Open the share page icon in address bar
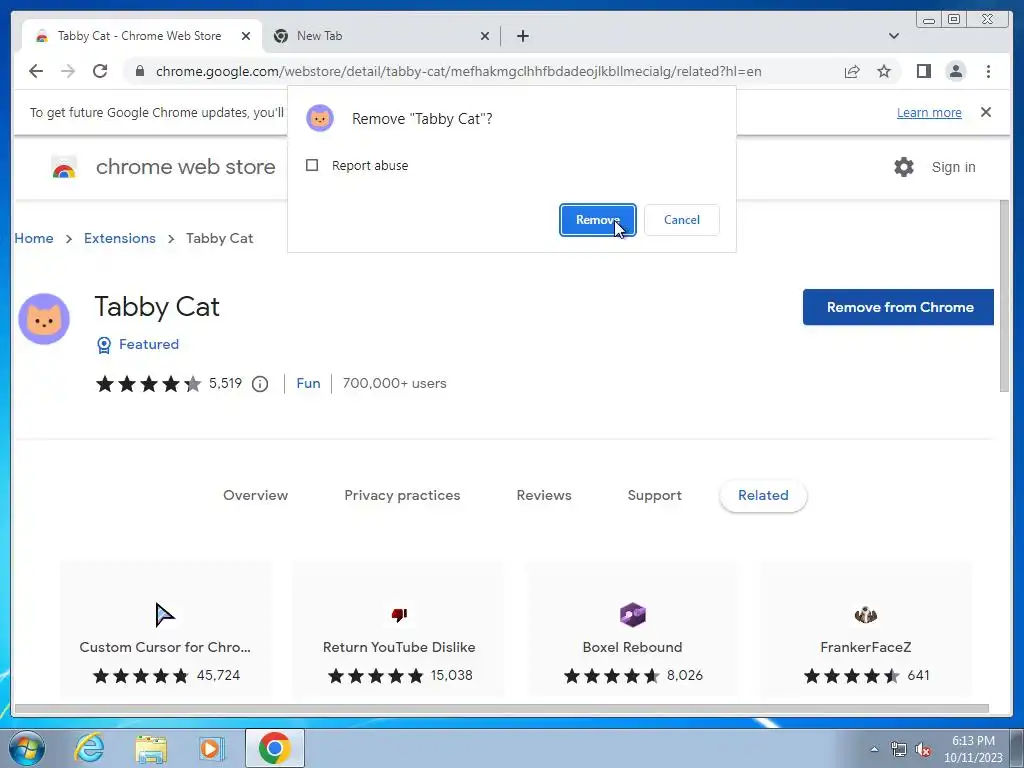 click(x=852, y=71)
